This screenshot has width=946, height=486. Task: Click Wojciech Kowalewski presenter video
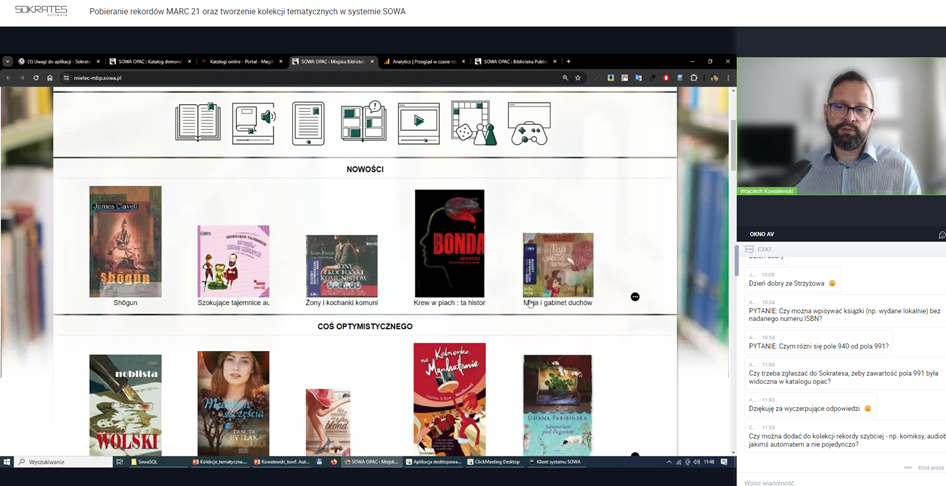tap(841, 126)
